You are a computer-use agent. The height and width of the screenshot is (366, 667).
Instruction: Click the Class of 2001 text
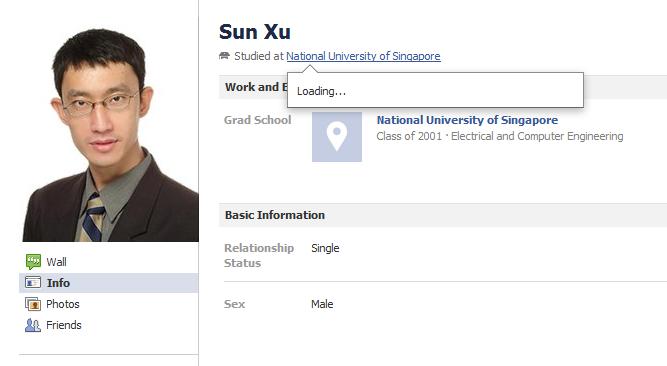[x=409, y=136]
